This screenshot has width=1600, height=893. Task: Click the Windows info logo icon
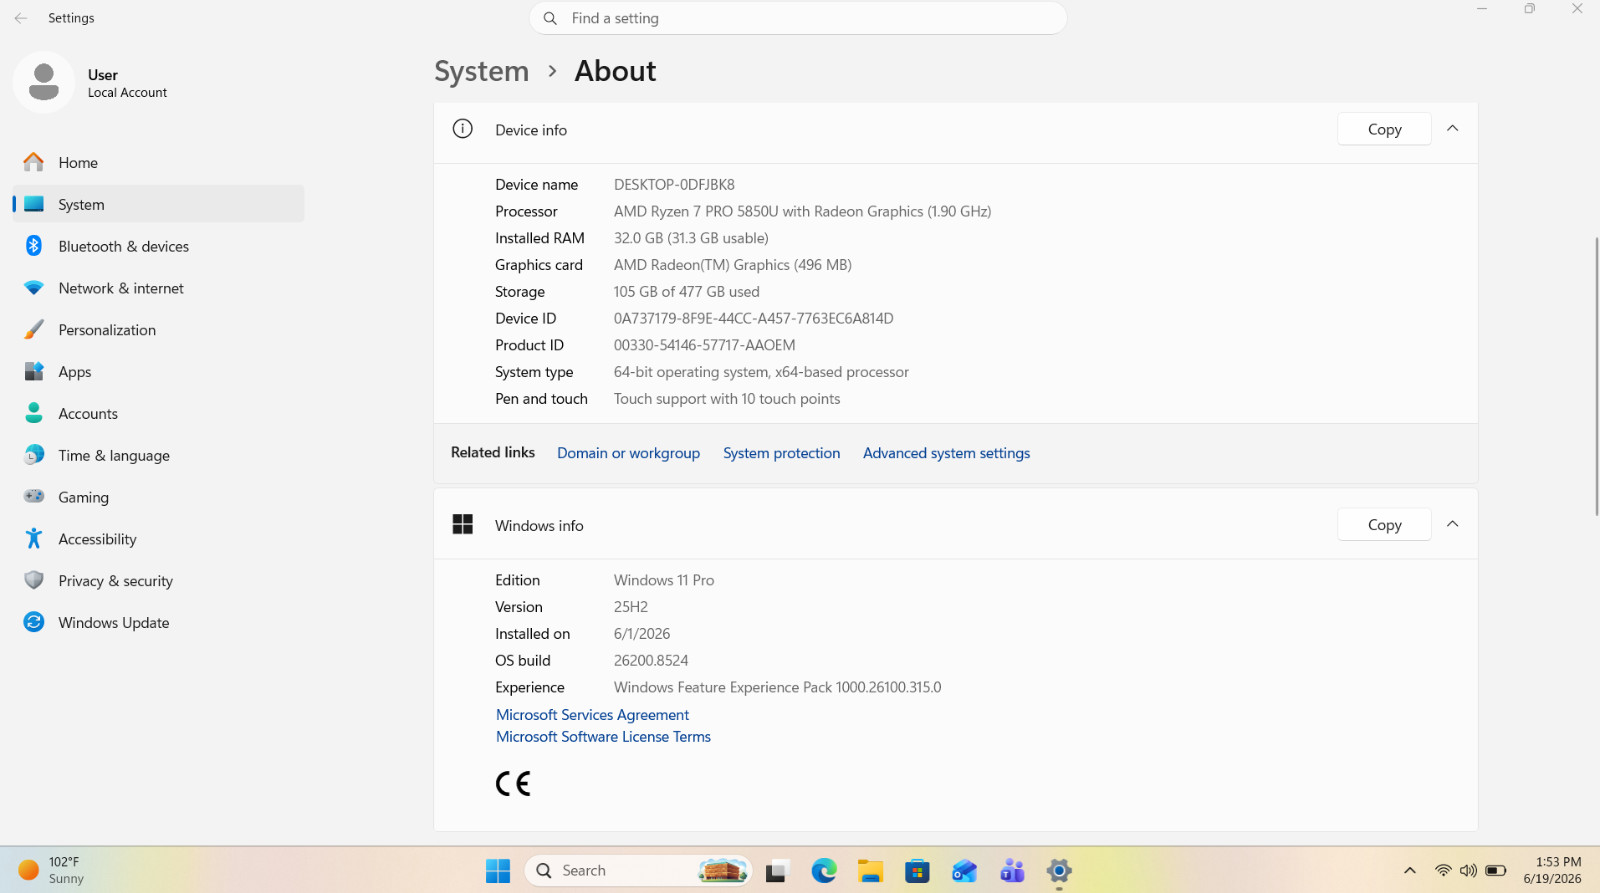(x=462, y=524)
